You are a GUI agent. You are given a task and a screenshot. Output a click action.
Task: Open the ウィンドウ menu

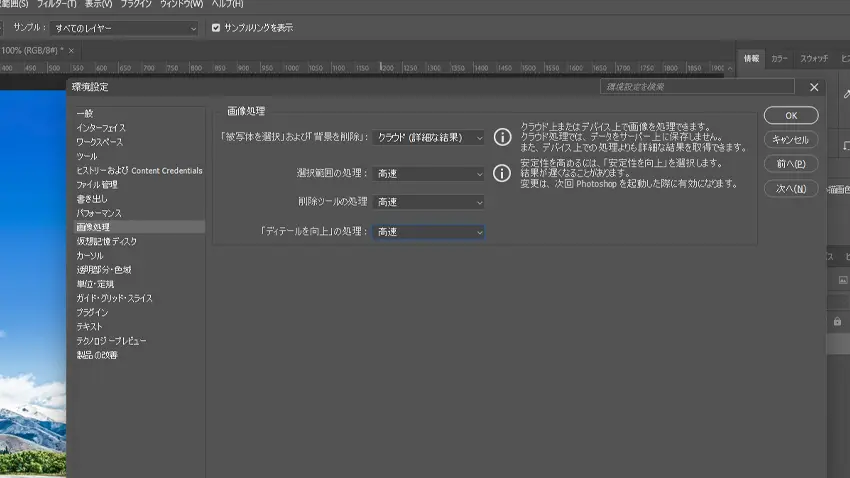click(x=181, y=5)
